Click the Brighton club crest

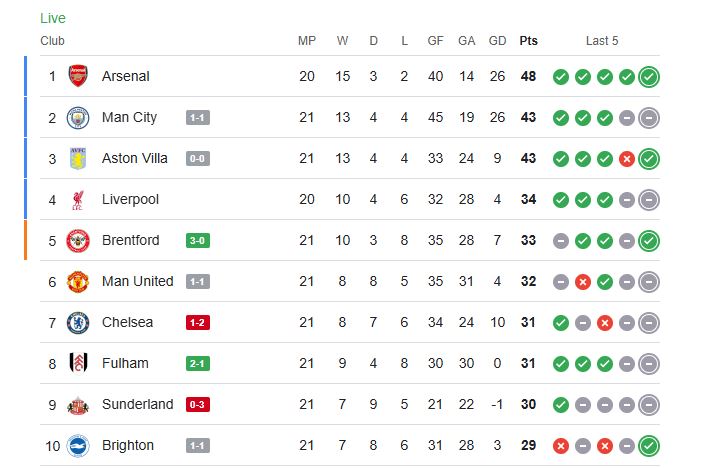coord(78,445)
